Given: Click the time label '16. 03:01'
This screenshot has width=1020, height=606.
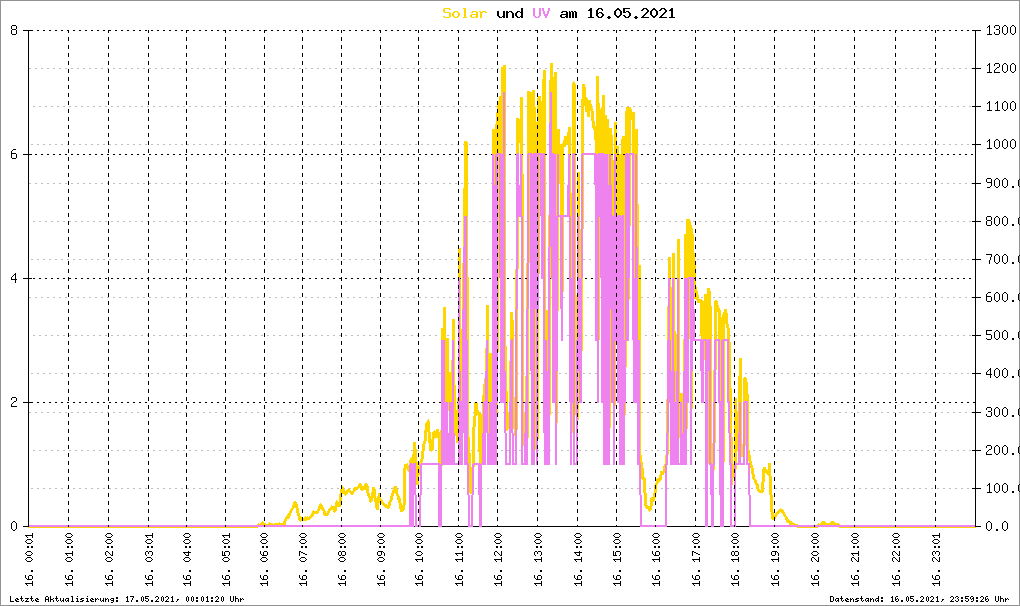Looking at the screenshot, I should pyautogui.click(x=149, y=560).
